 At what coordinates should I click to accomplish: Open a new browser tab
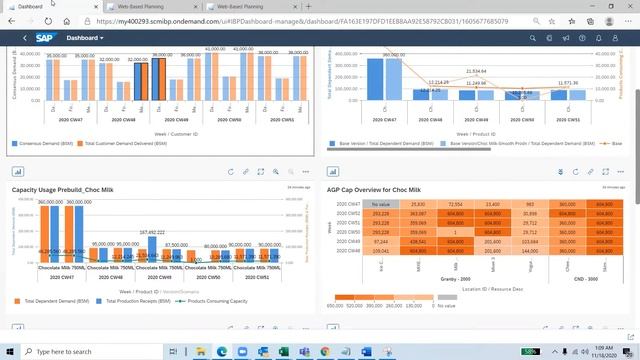pos(309,7)
